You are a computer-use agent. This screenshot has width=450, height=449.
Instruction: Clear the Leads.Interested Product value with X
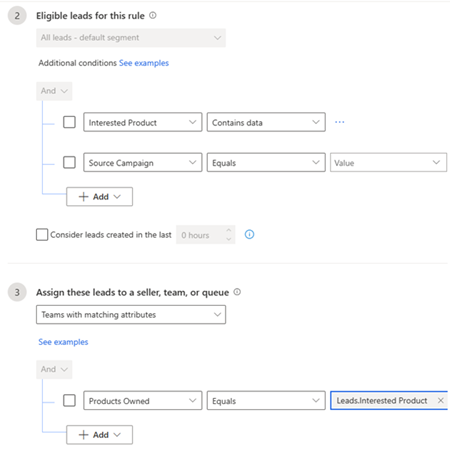[441, 400]
